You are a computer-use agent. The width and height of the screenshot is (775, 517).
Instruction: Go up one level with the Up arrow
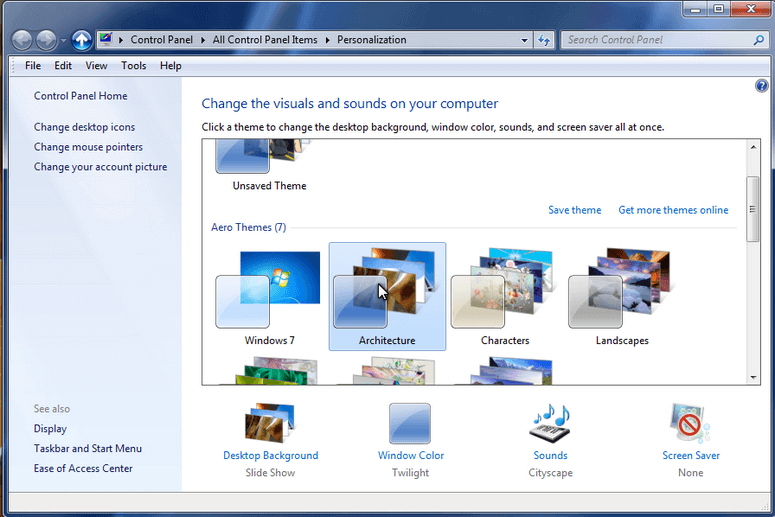click(x=82, y=40)
